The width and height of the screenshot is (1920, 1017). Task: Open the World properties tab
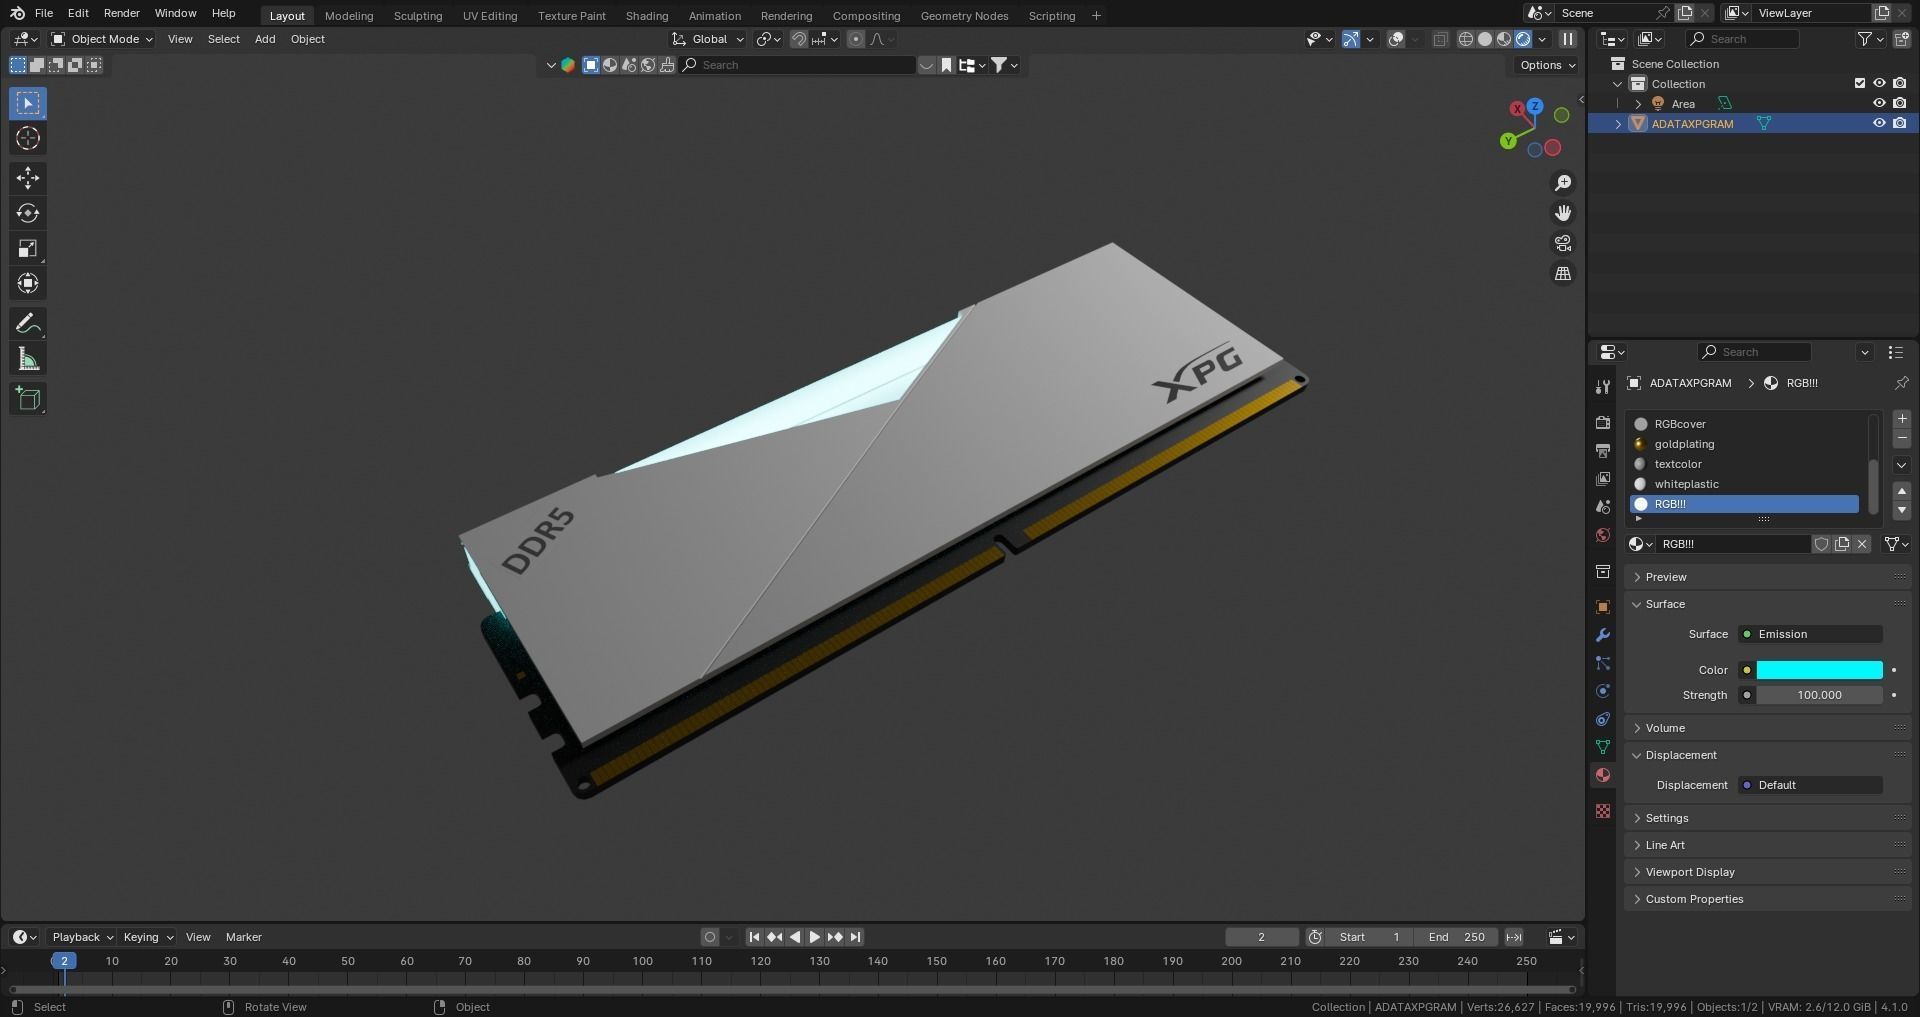coord(1603,535)
